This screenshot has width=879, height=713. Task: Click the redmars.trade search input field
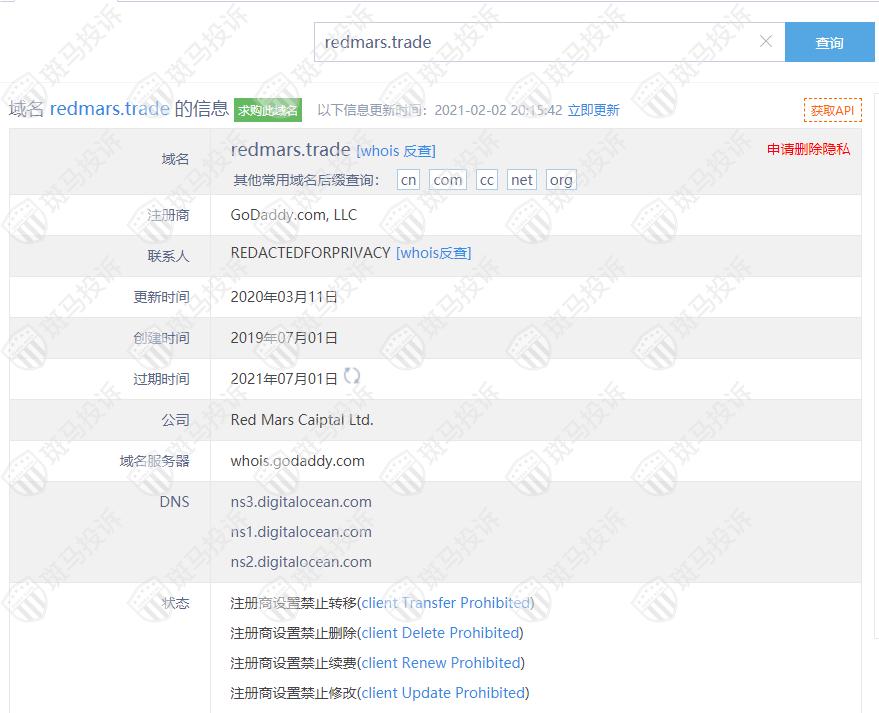[x=535, y=42]
